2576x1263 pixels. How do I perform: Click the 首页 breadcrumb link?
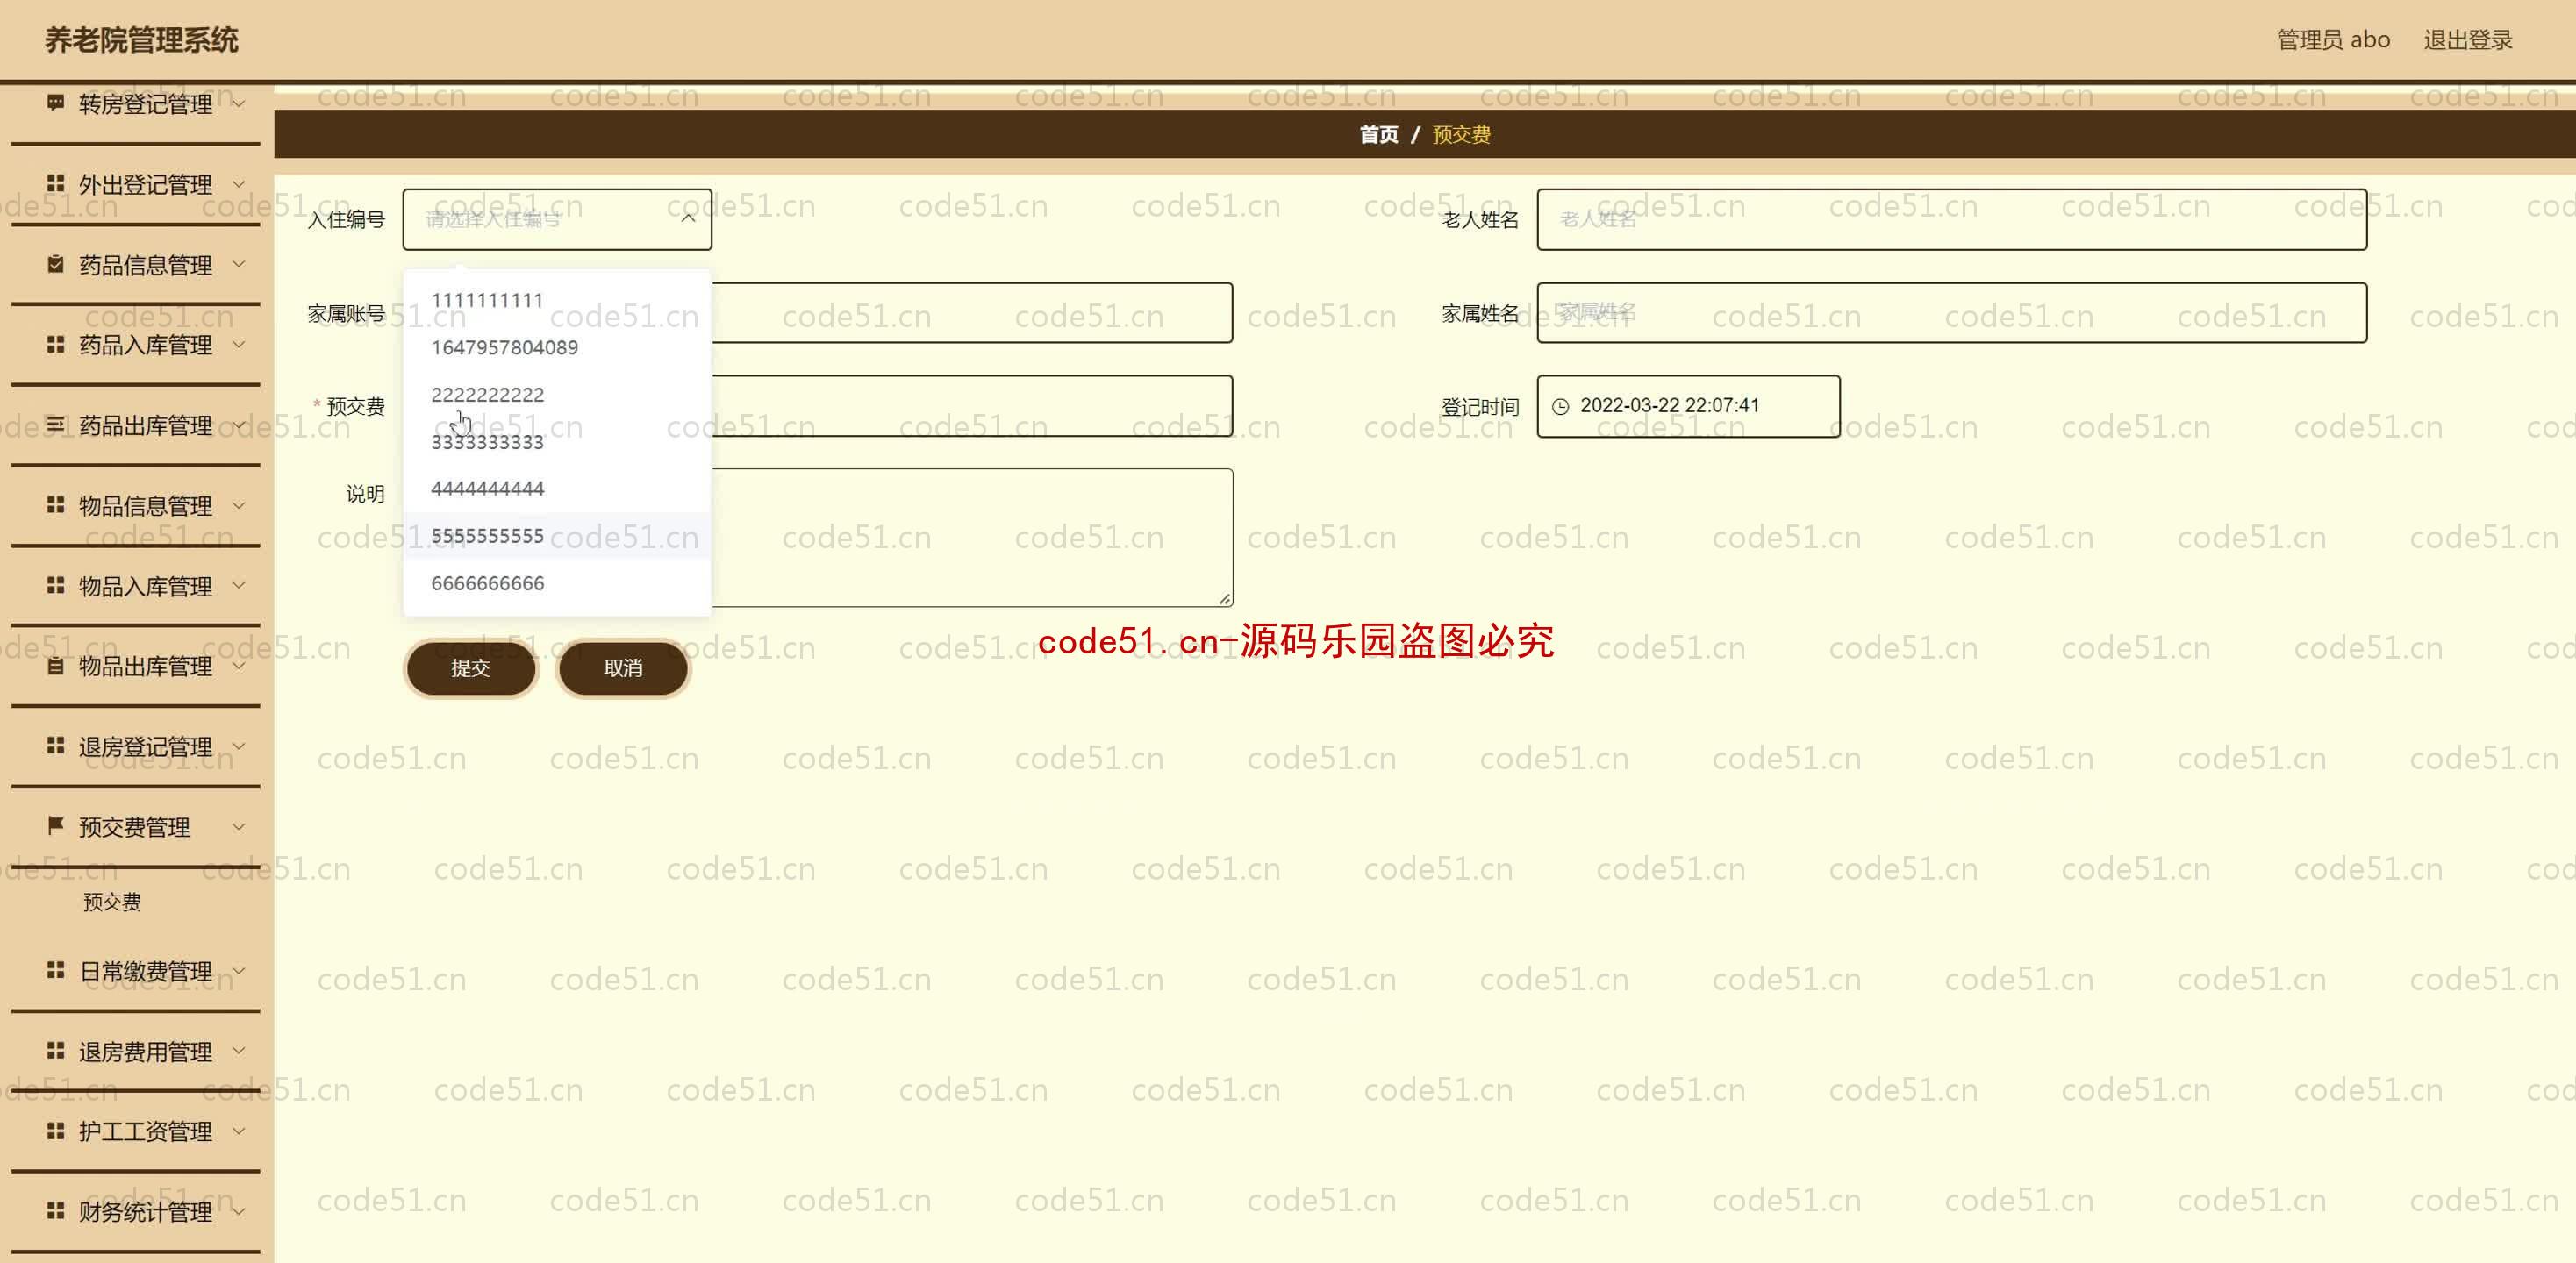(1378, 134)
